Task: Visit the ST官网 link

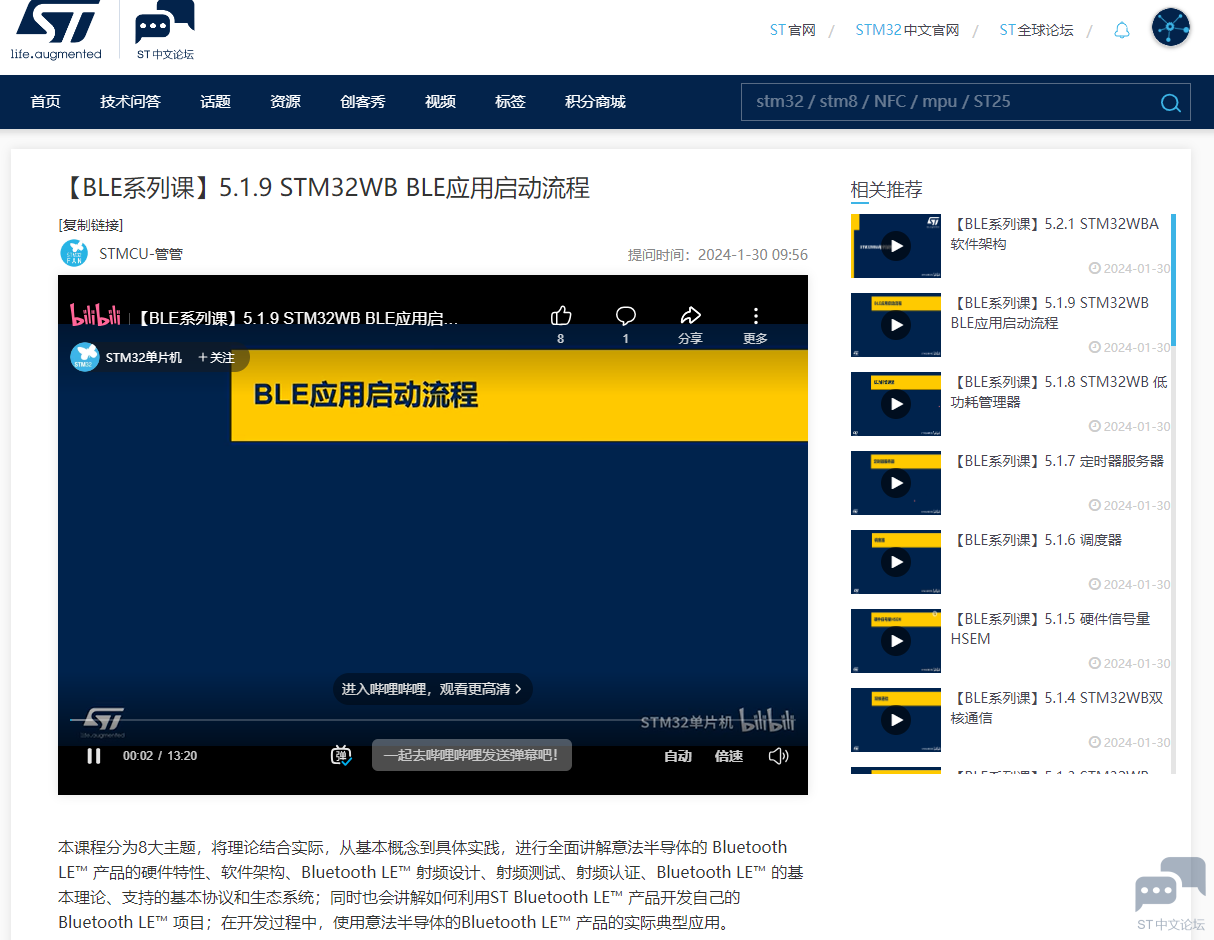Action: tap(793, 30)
